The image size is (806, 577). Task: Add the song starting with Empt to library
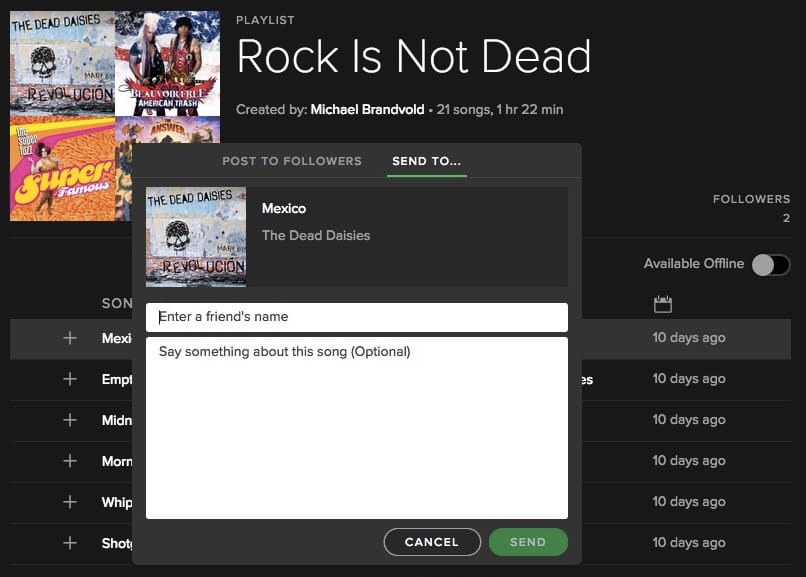click(x=70, y=378)
